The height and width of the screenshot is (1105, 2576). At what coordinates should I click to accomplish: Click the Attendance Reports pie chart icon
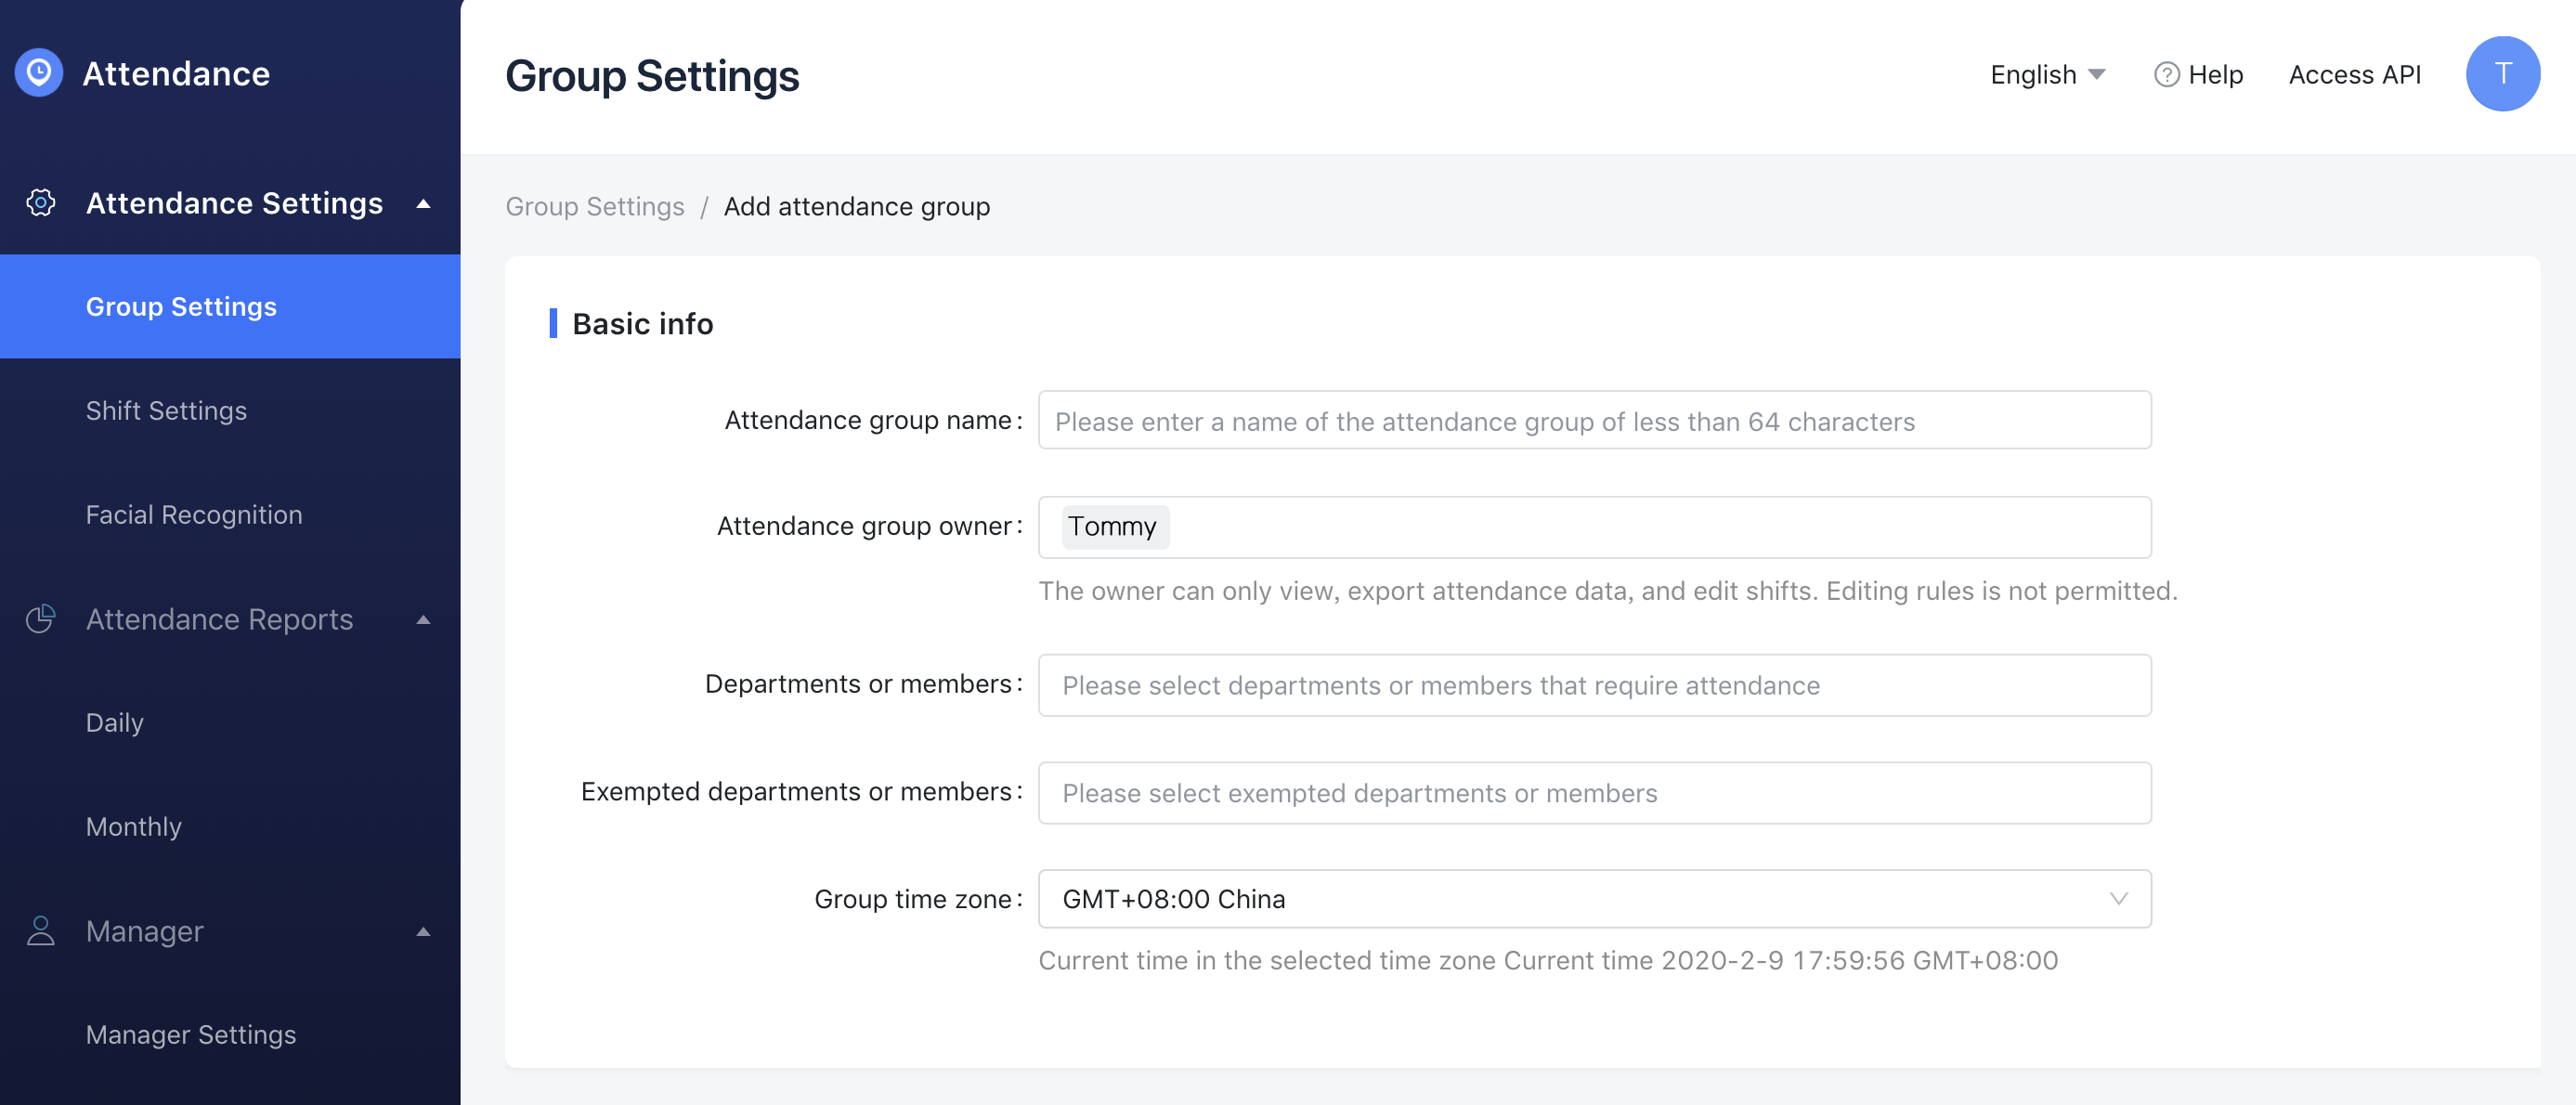click(x=40, y=619)
